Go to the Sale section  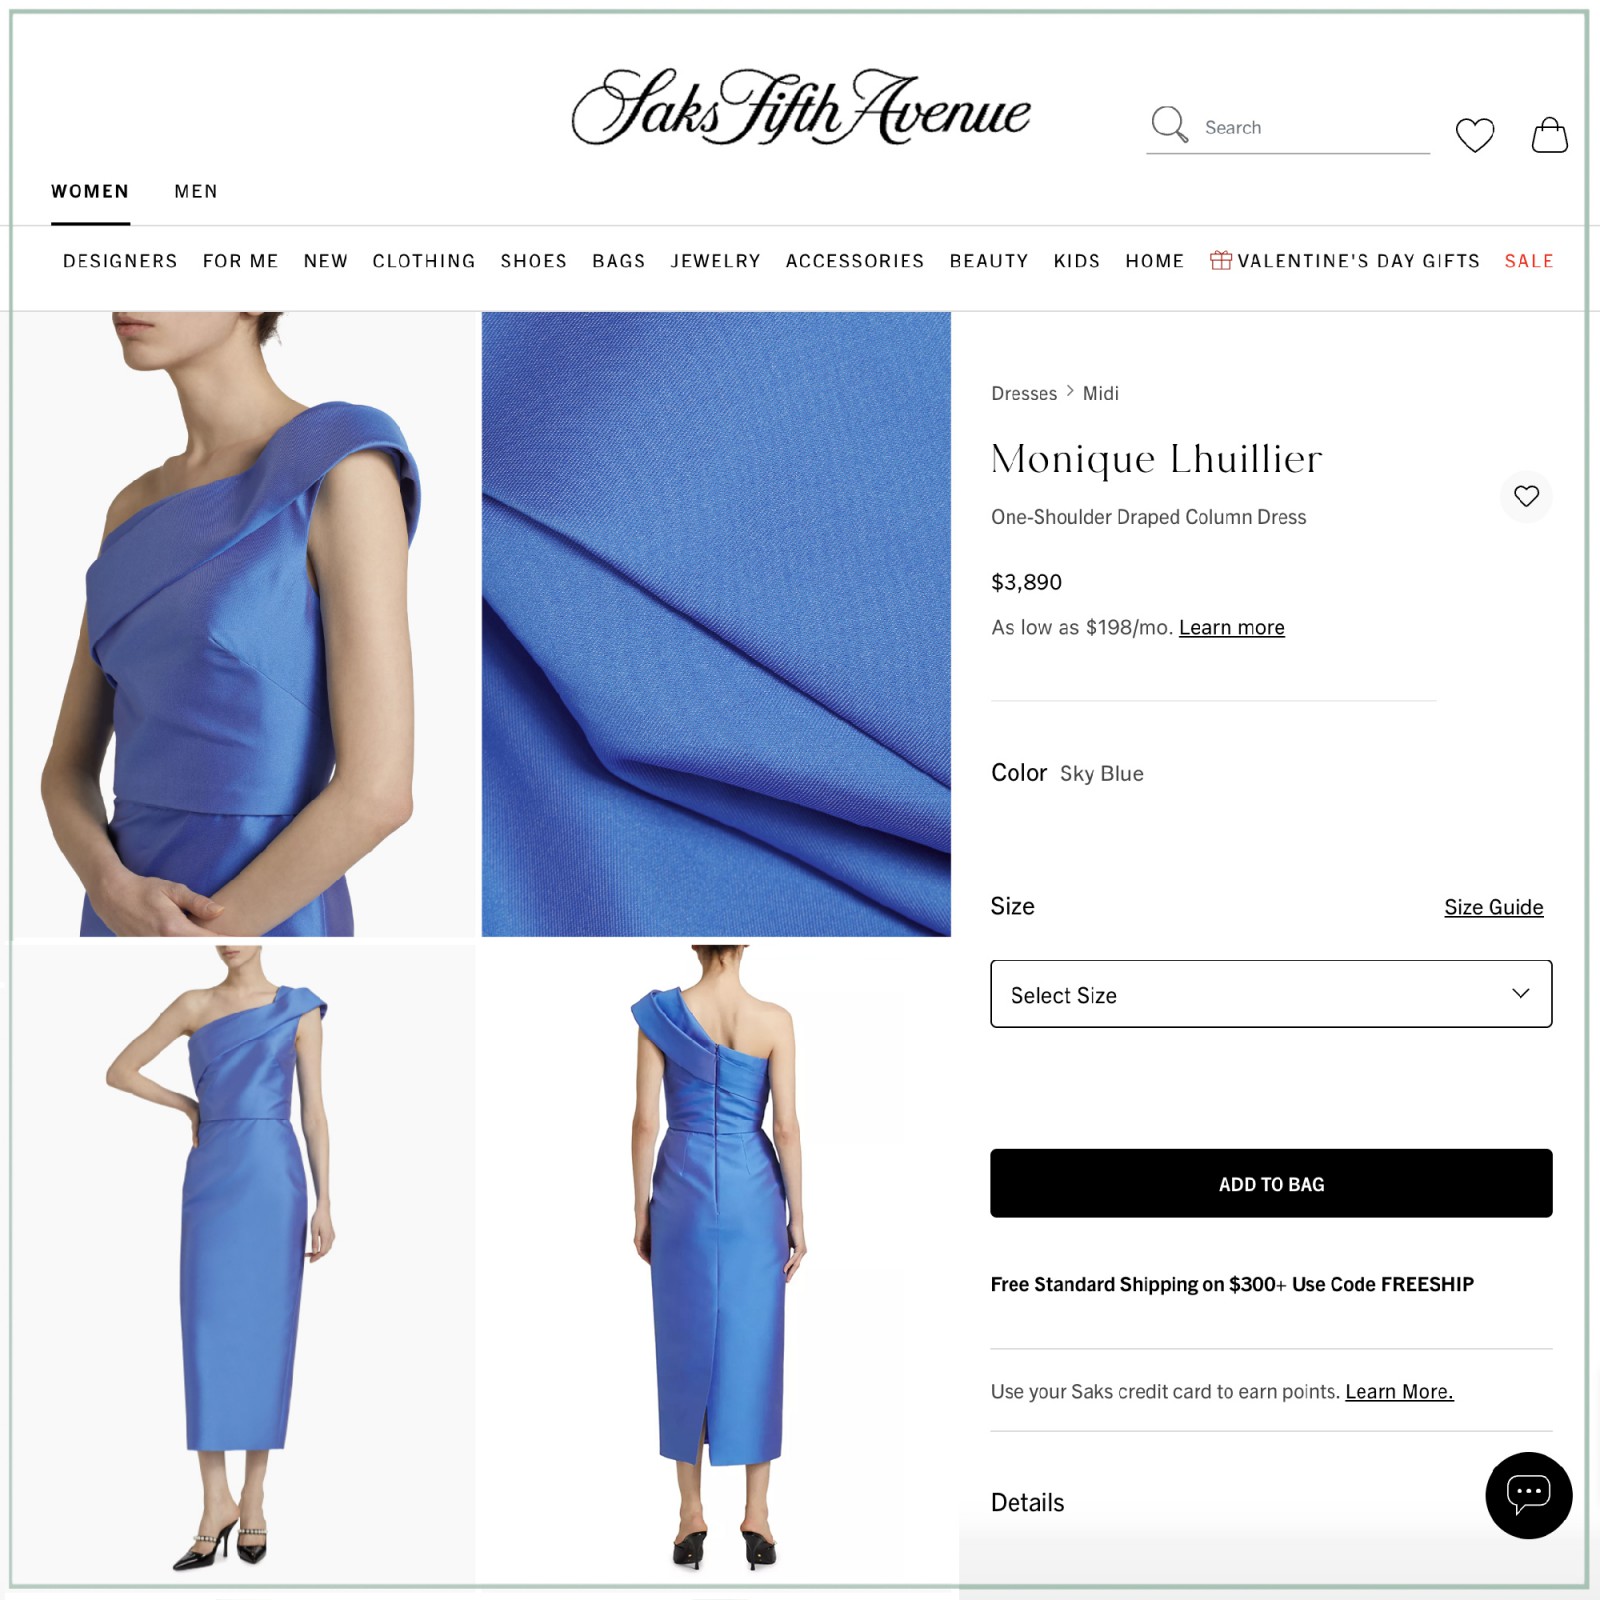point(1529,261)
